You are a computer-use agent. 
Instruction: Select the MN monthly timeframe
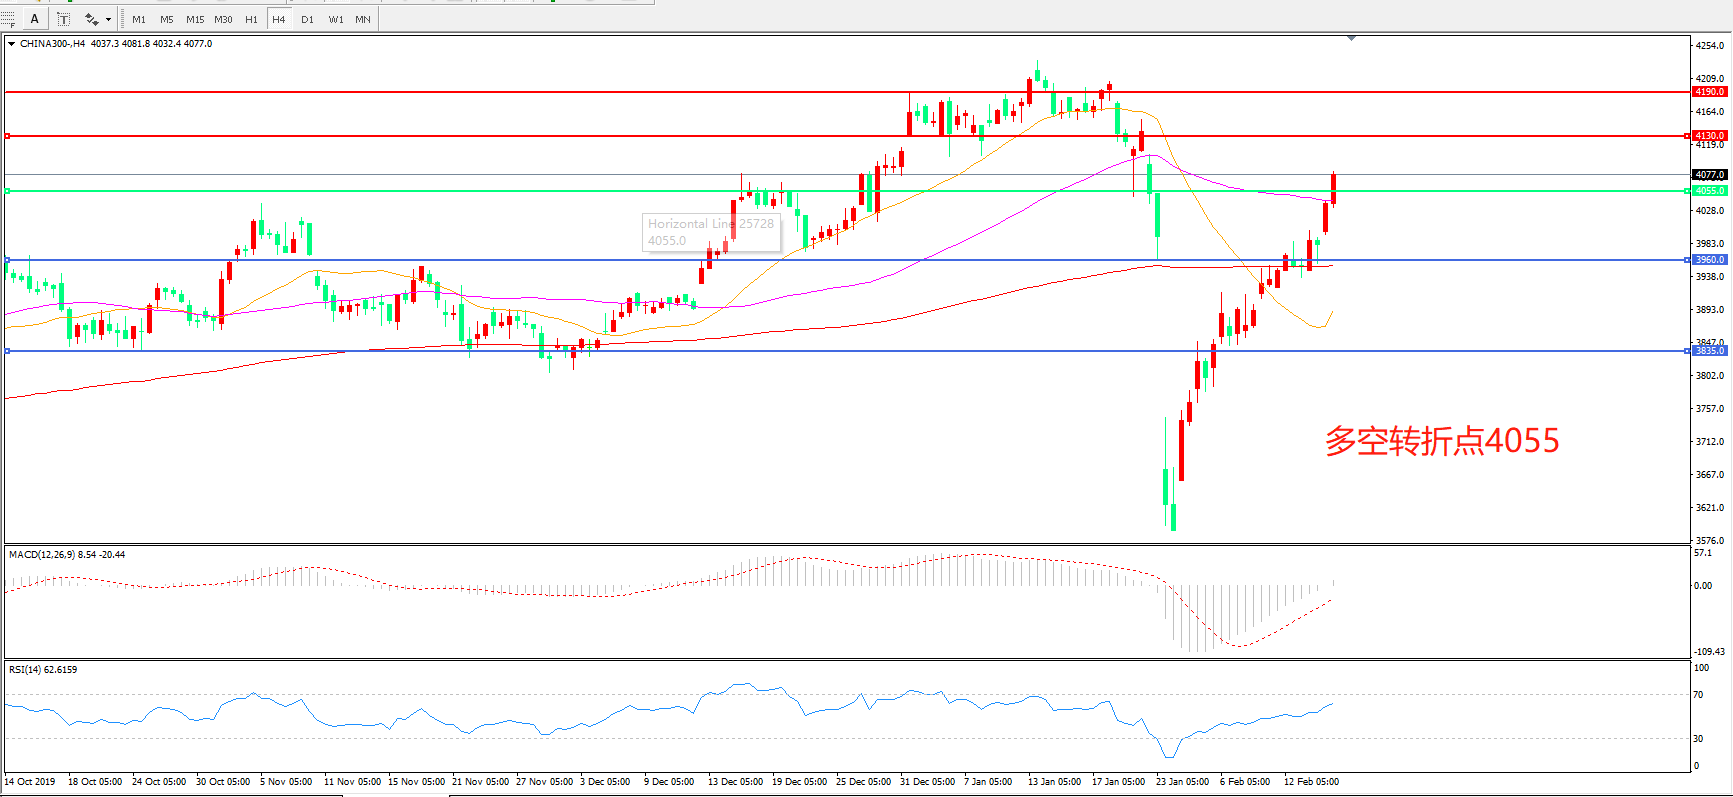tap(363, 19)
